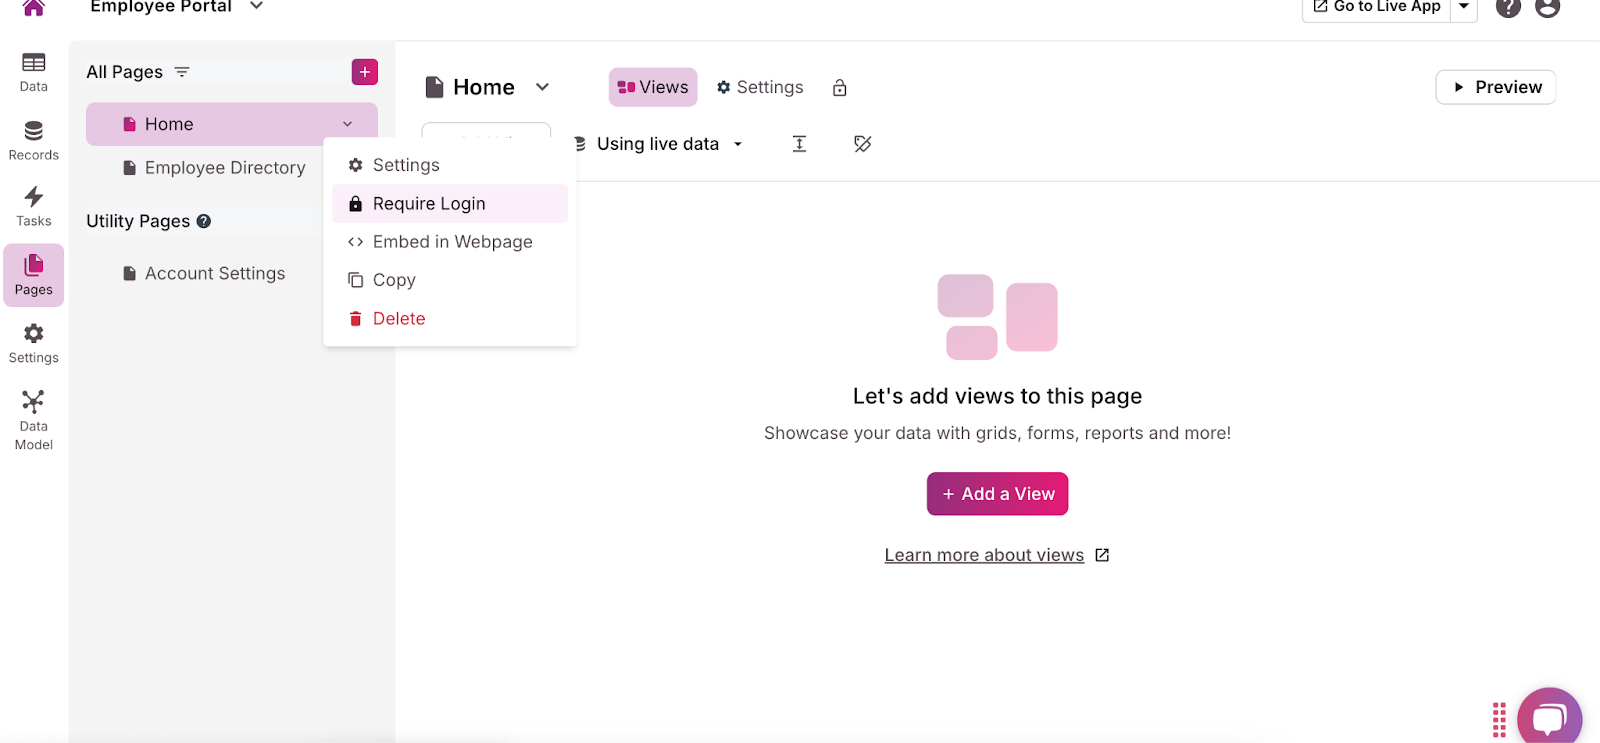This screenshot has width=1600, height=743.
Task: Switch to the Views tab
Action: click(x=653, y=87)
